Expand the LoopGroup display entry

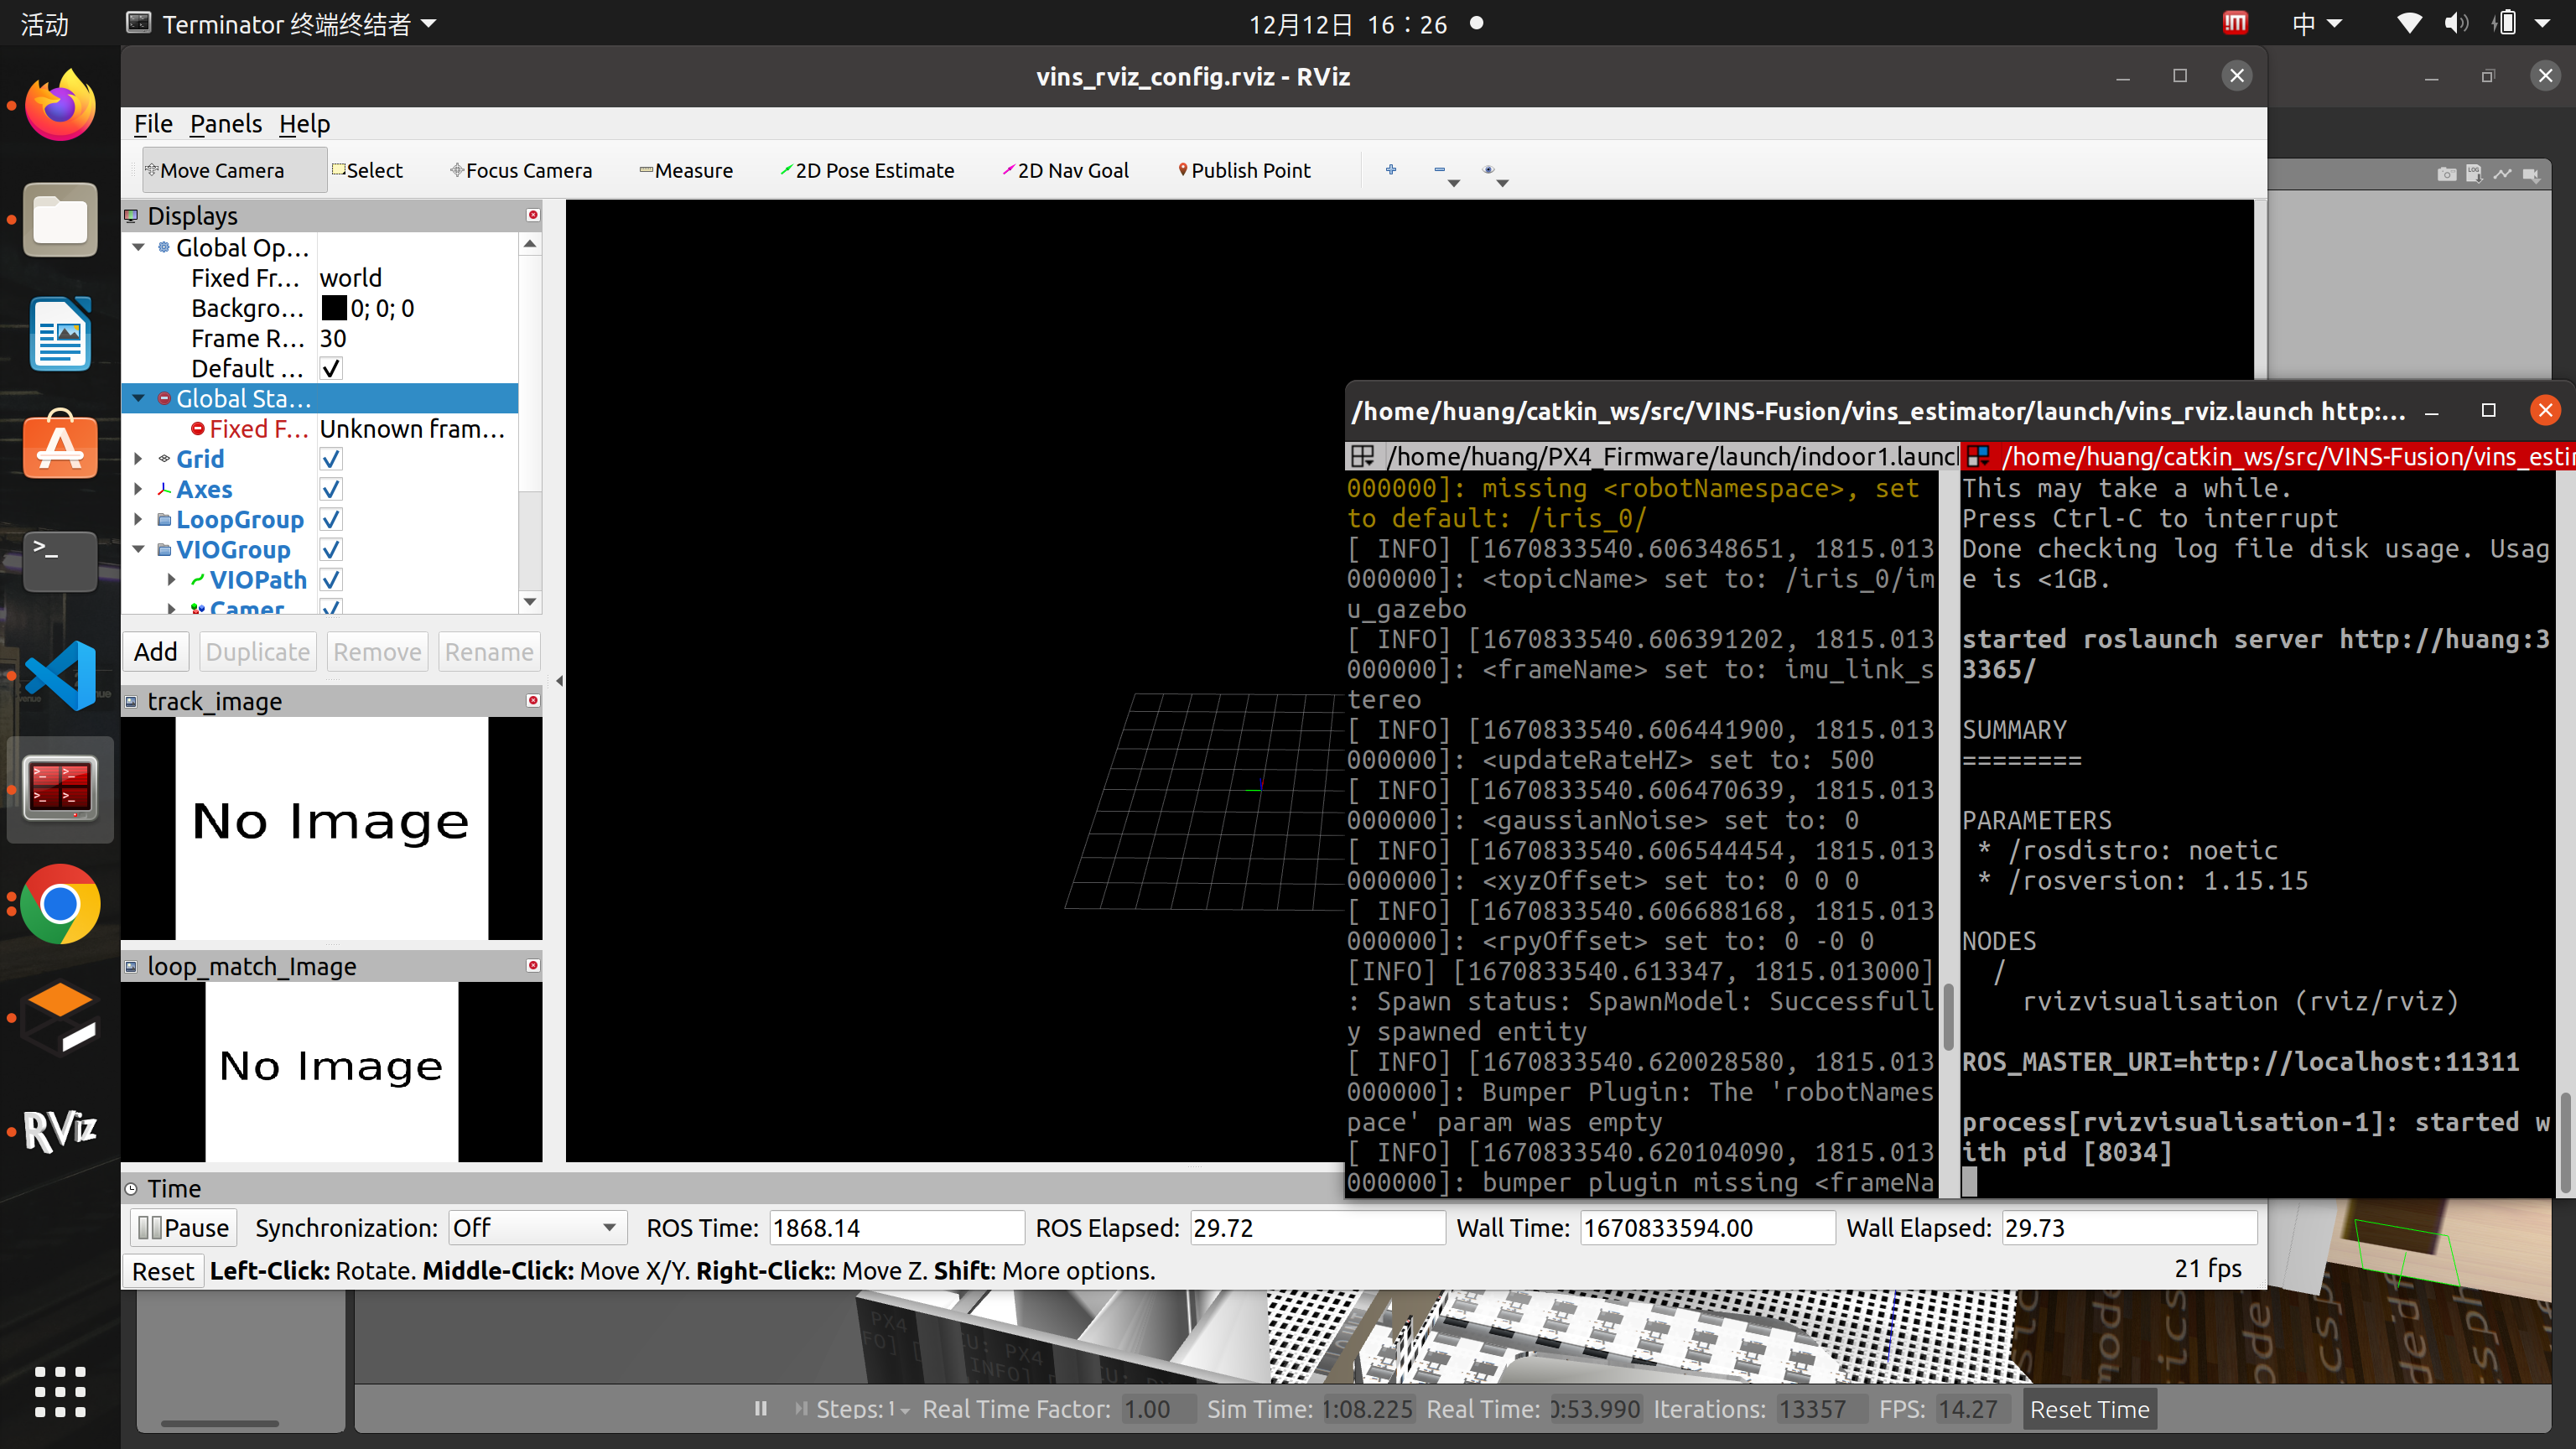pyautogui.click(x=138, y=519)
